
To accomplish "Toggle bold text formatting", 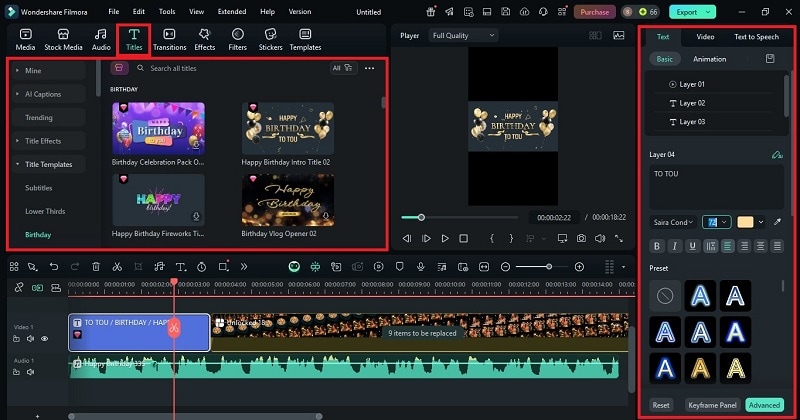I will [657, 246].
